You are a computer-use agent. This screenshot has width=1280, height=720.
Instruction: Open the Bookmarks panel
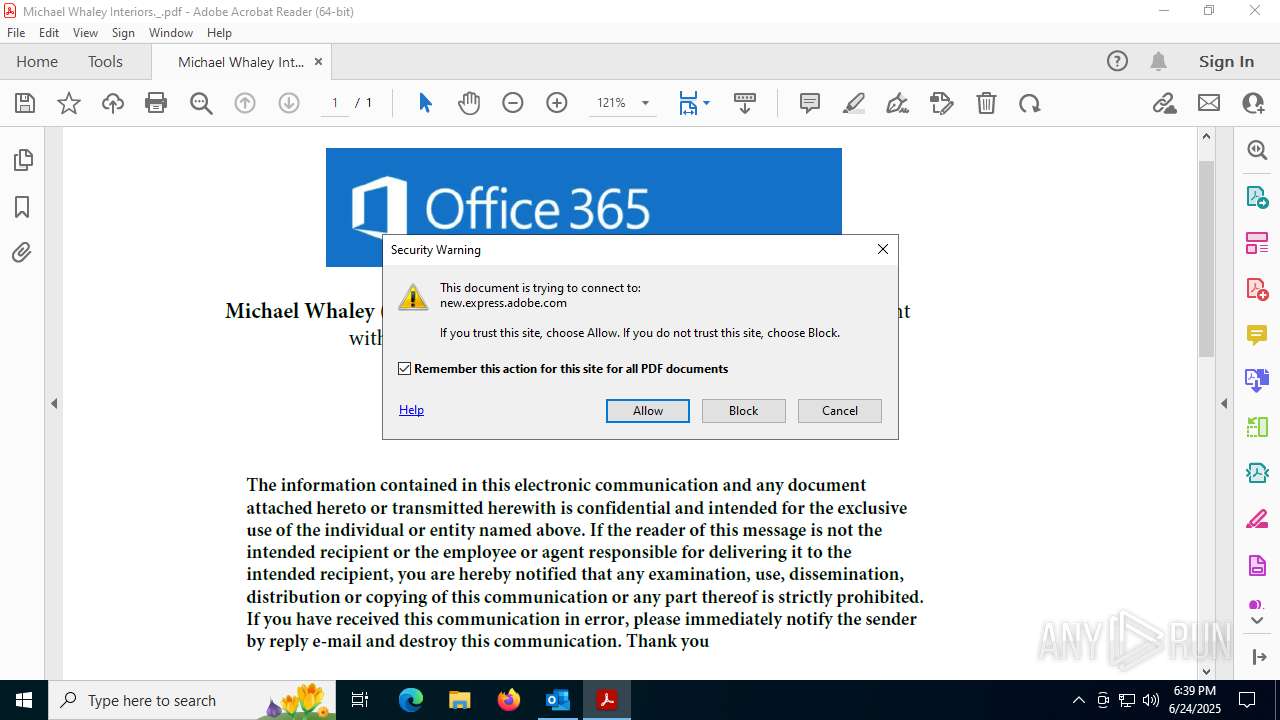pyautogui.click(x=22, y=207)
